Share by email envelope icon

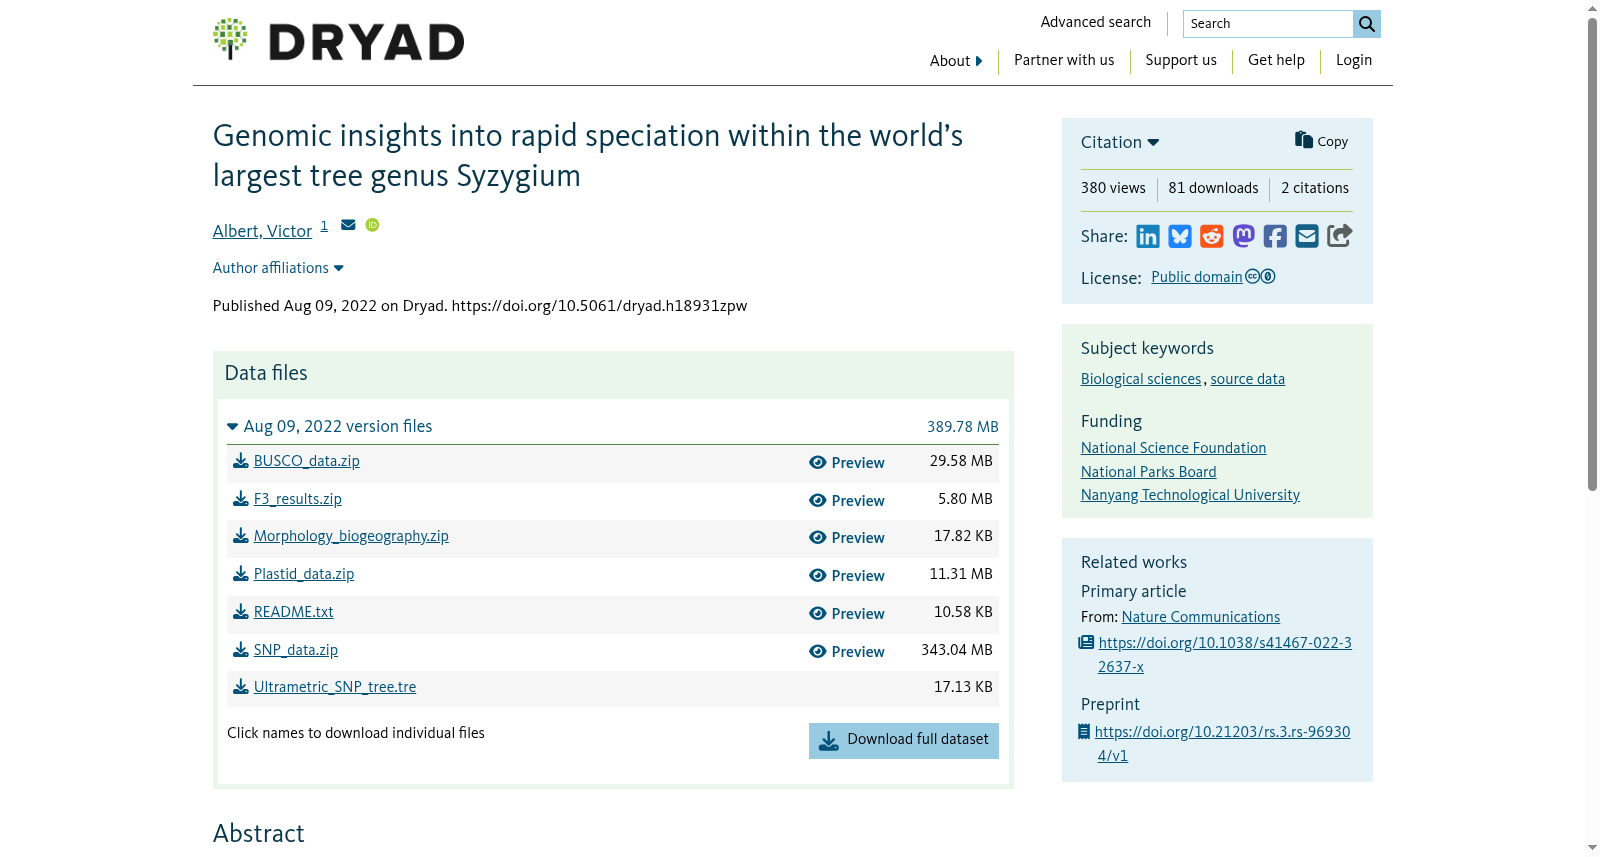pyautogui.click(x=1307, y=236)
